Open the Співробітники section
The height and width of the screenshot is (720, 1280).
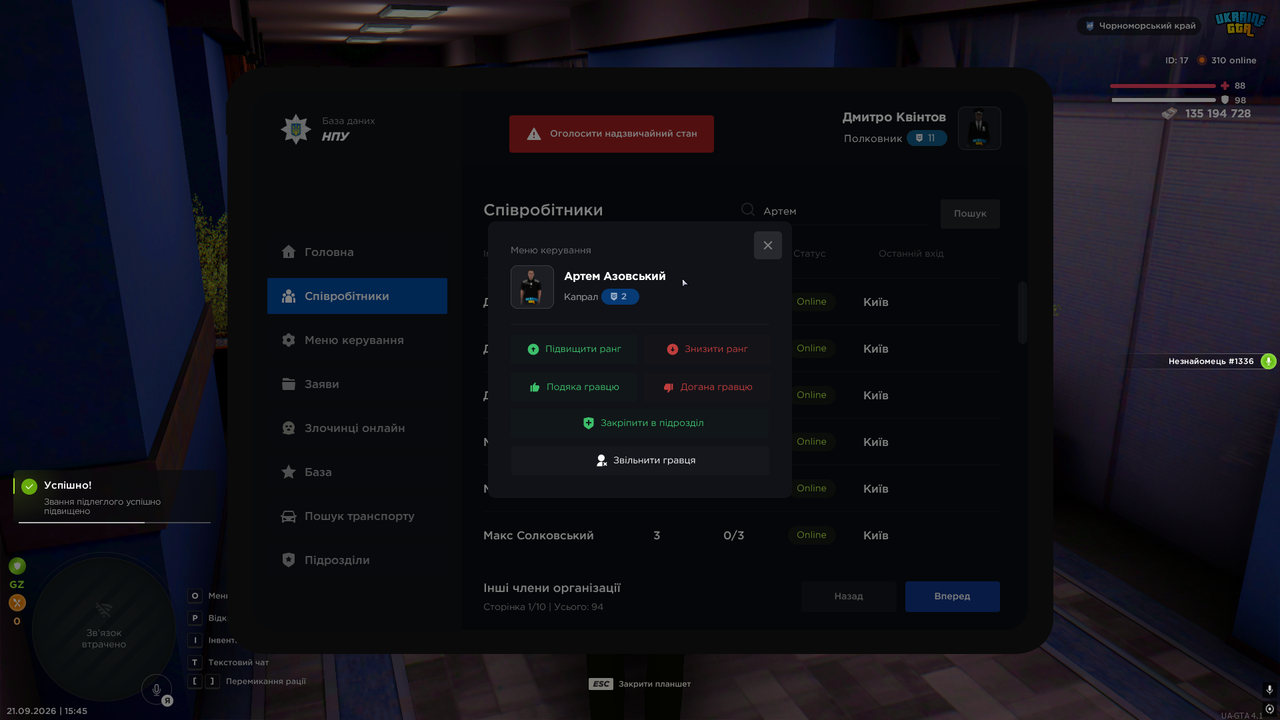[x=357, y=296]
